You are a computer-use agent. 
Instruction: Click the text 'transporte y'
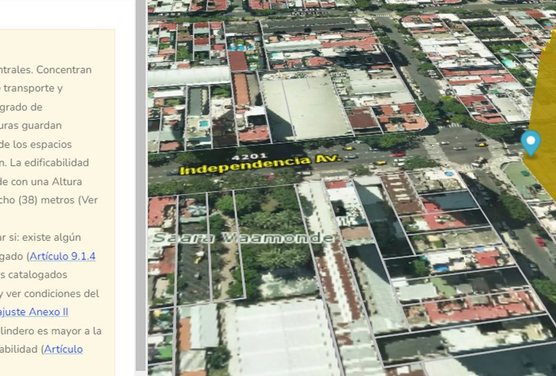(x=33, y=88)
